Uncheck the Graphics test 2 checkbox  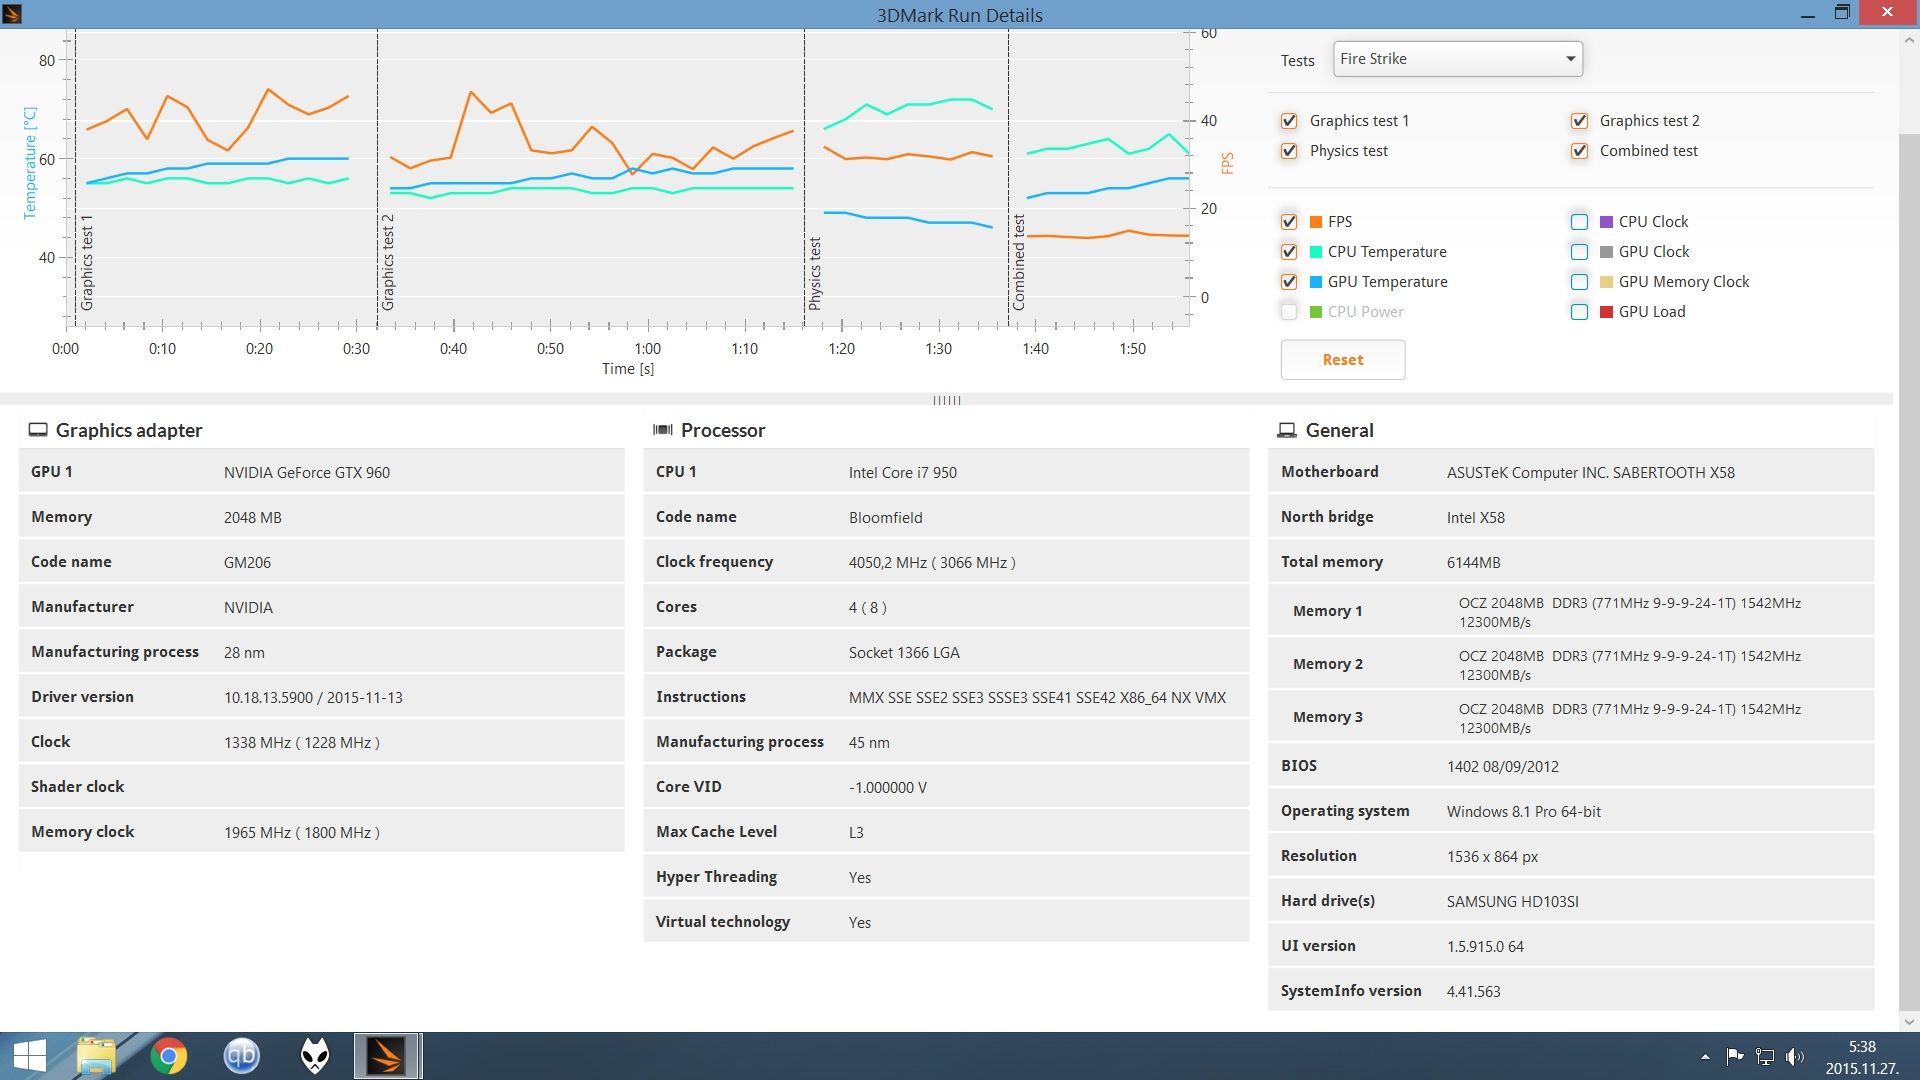pyautogui.click(x=1579, y=121)
